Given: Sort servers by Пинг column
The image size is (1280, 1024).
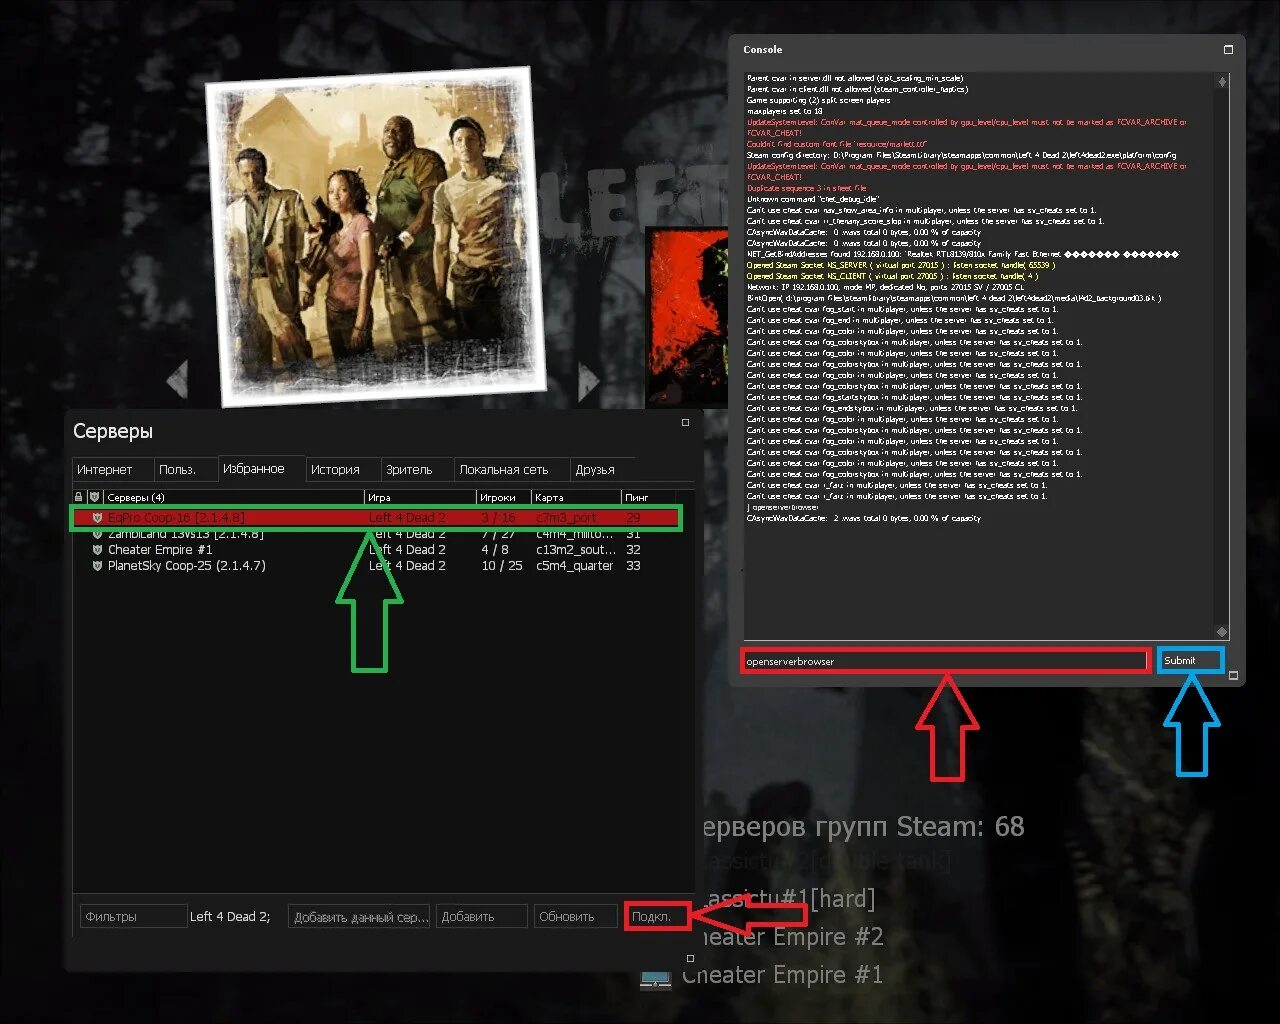Looking at the screenshot, I should pos(649,497).
